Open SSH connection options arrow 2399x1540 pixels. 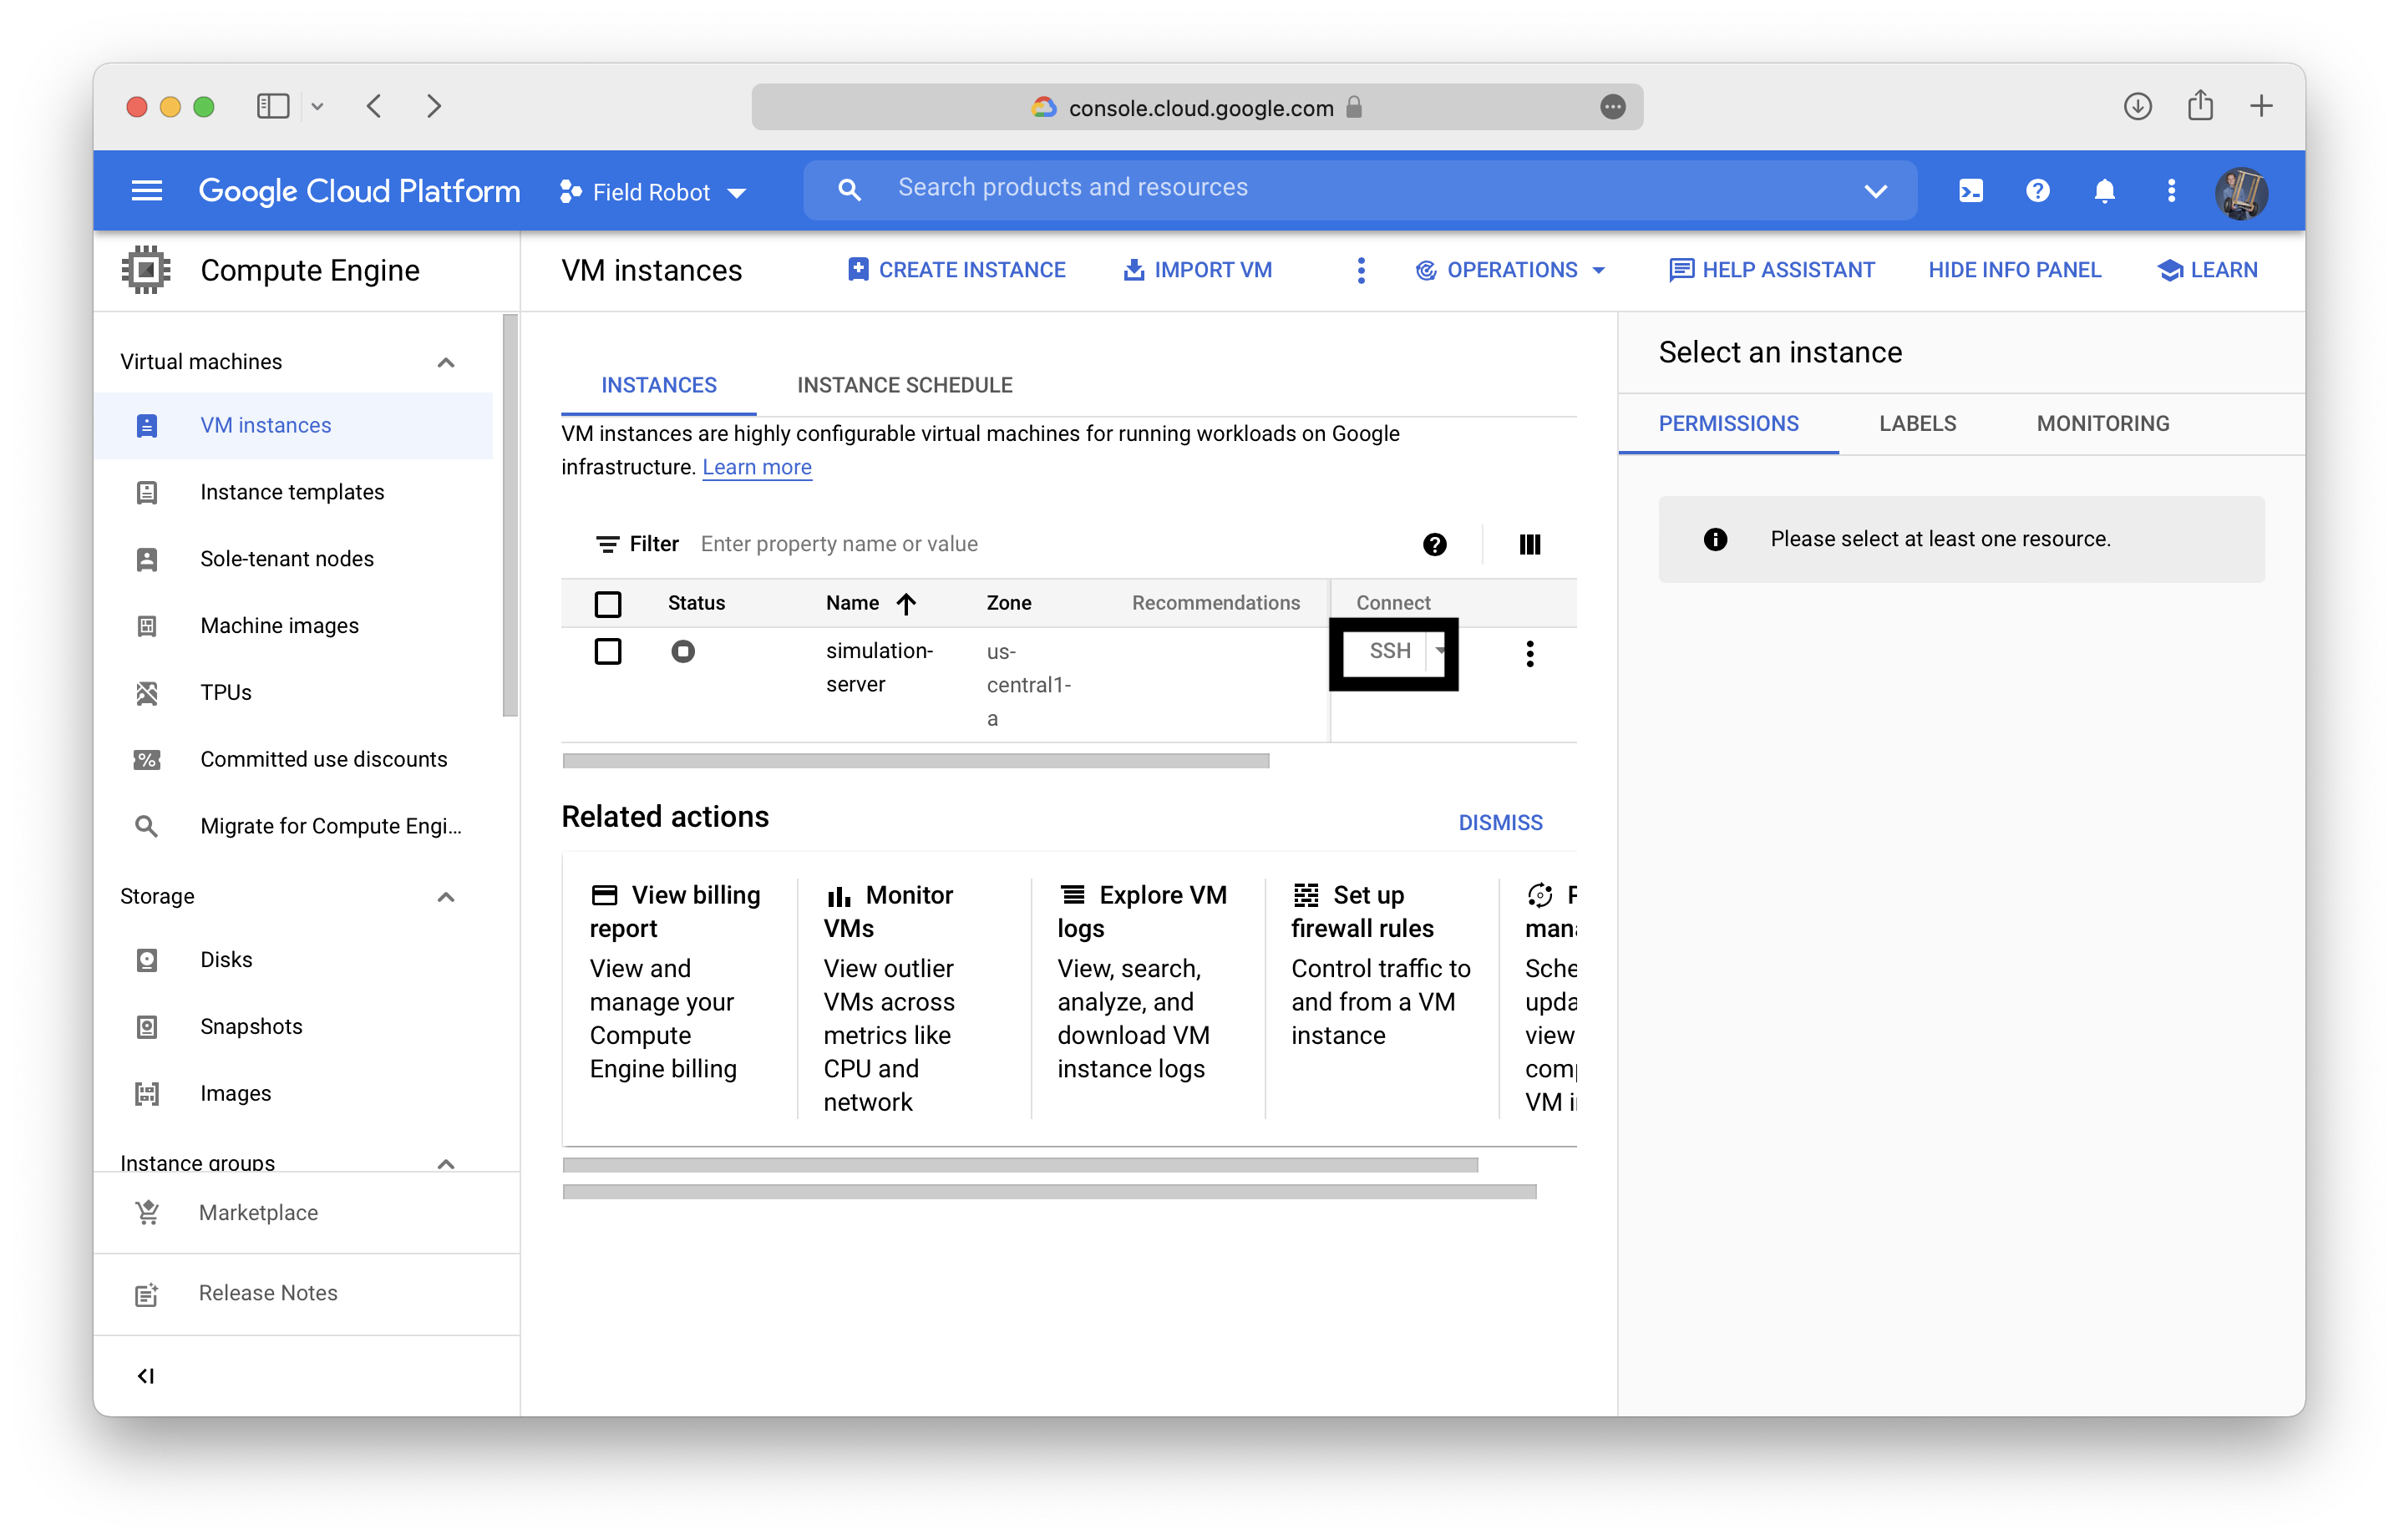[x=1438, y=651]
